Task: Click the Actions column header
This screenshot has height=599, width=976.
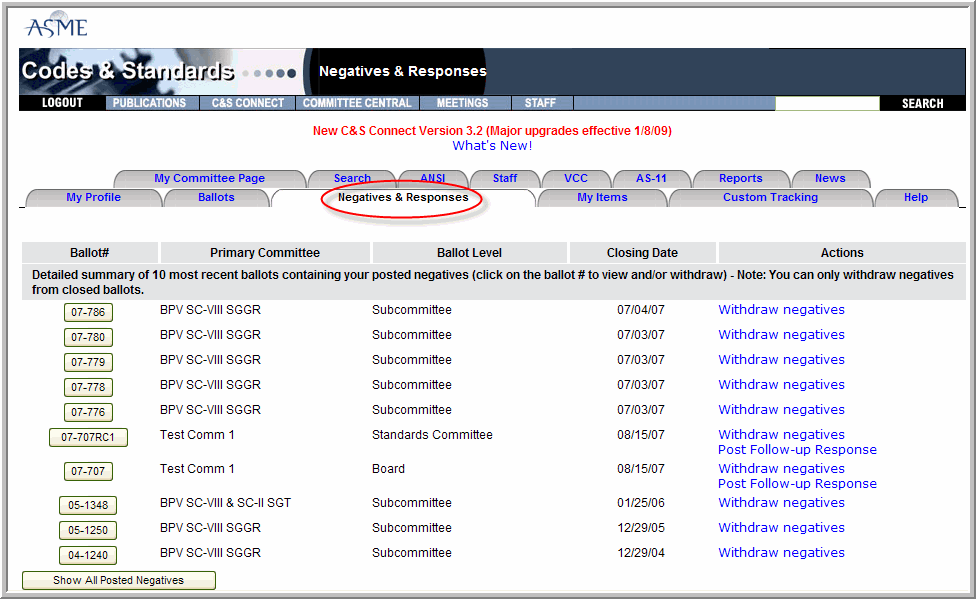Action: coord(842,253)
